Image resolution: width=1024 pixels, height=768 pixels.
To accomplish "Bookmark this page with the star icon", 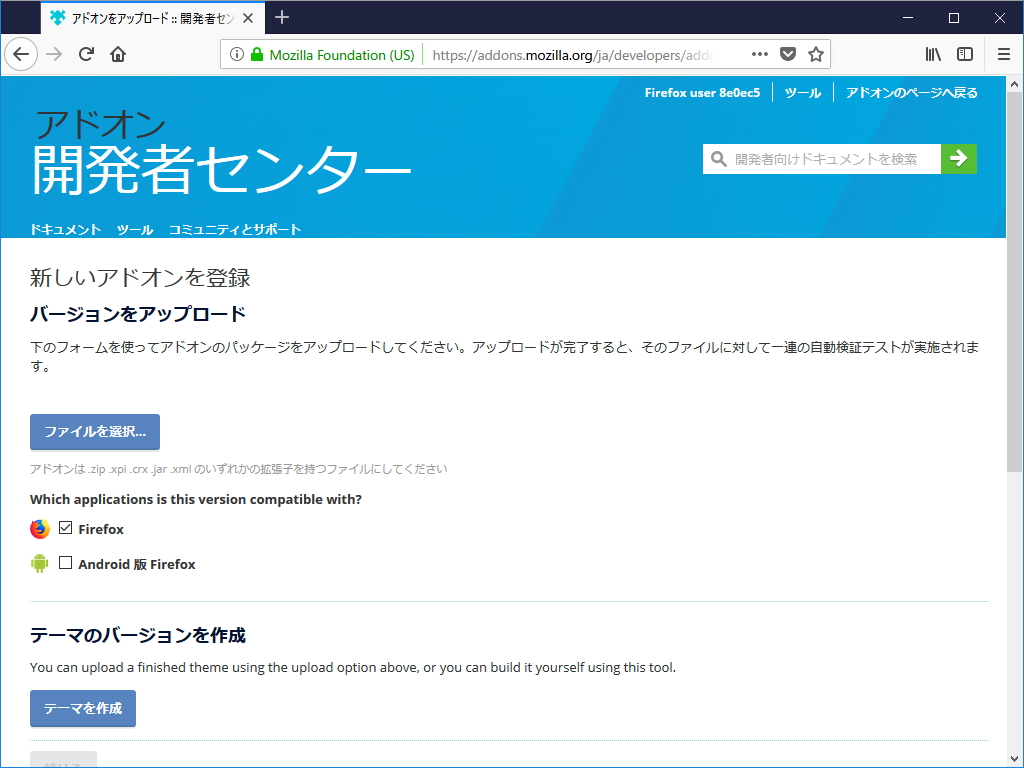I will point(817,54).
